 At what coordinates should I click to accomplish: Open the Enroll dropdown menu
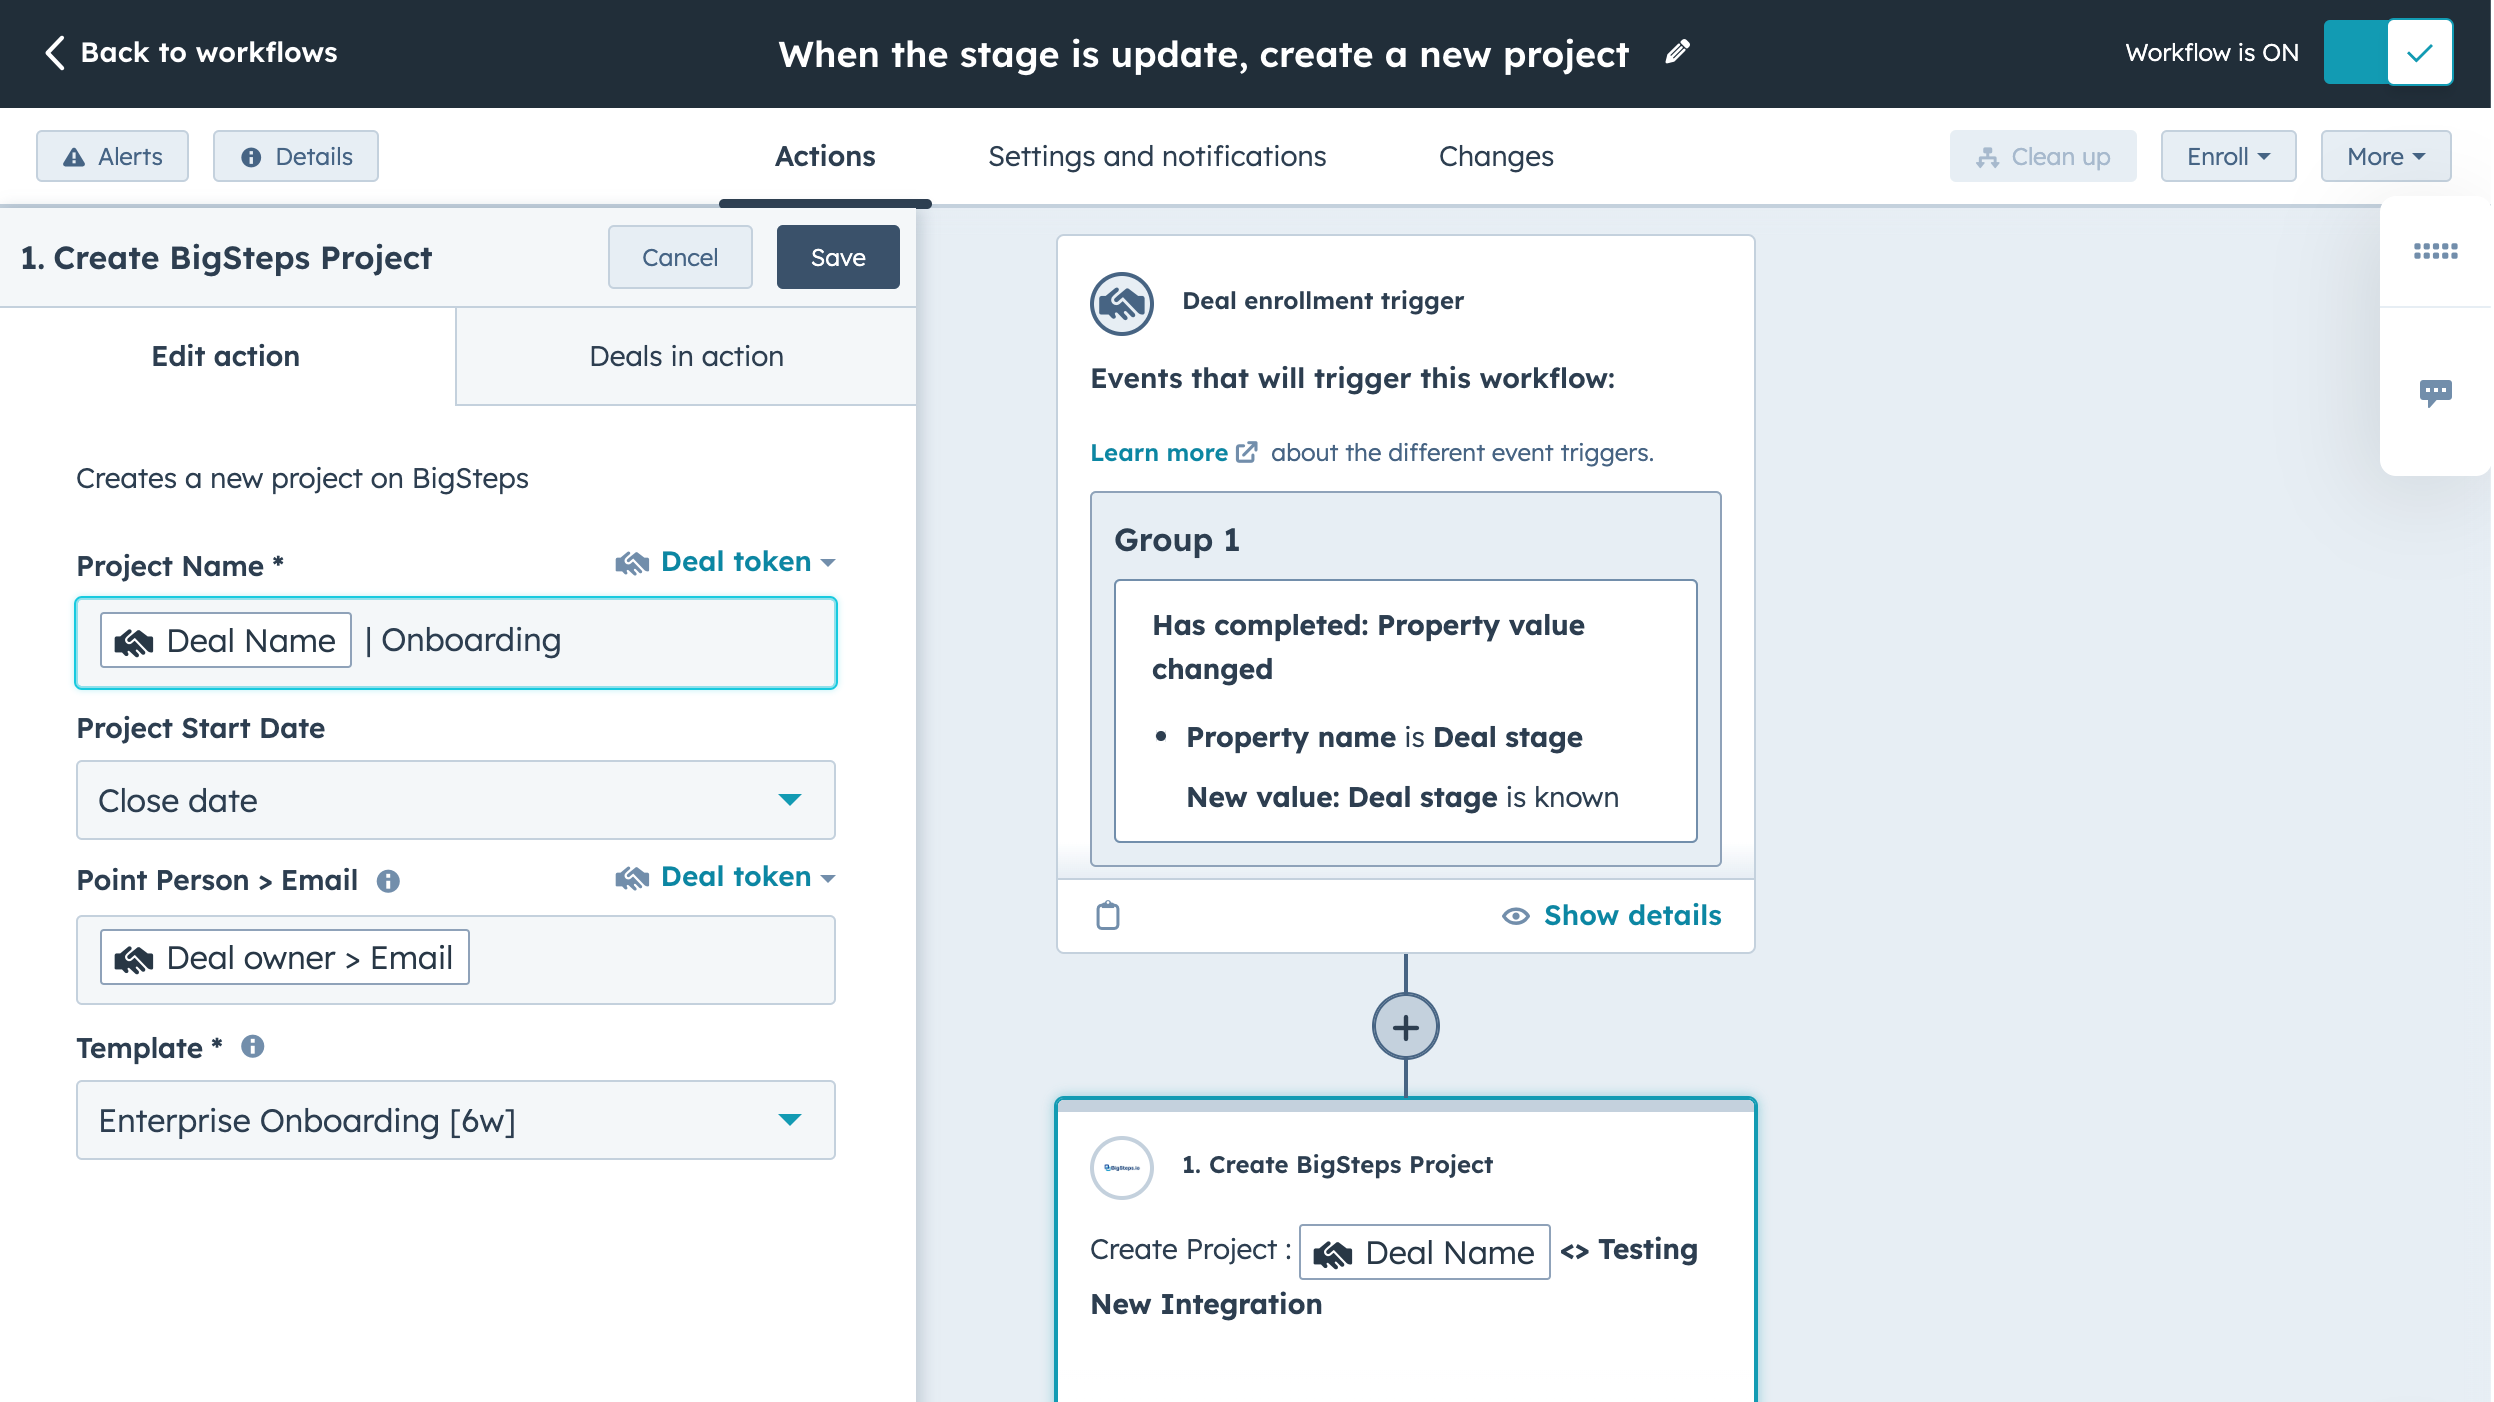2228,157
